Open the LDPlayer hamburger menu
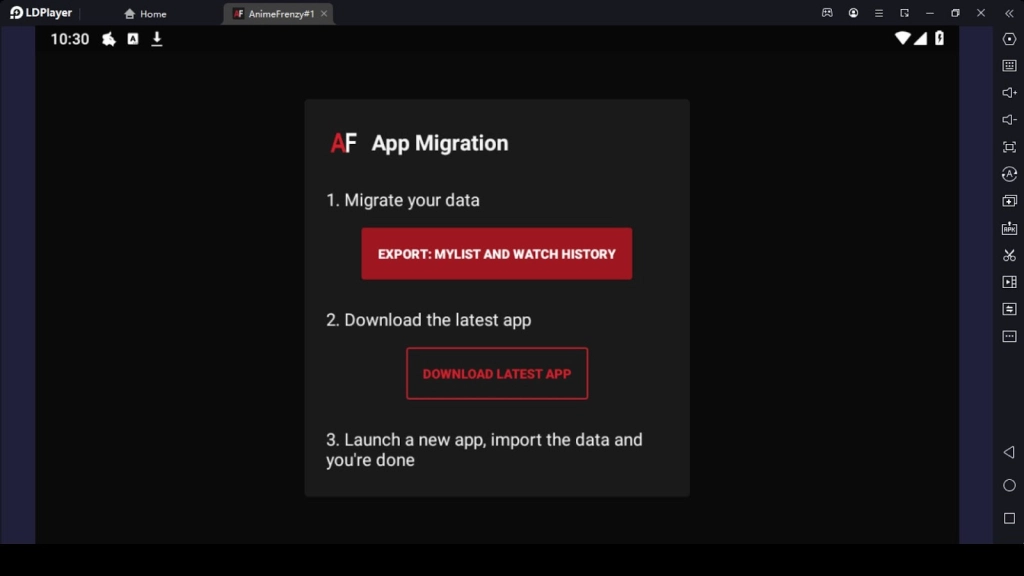The height and width of the screenshot is (576, 1024). coord(878,13)
